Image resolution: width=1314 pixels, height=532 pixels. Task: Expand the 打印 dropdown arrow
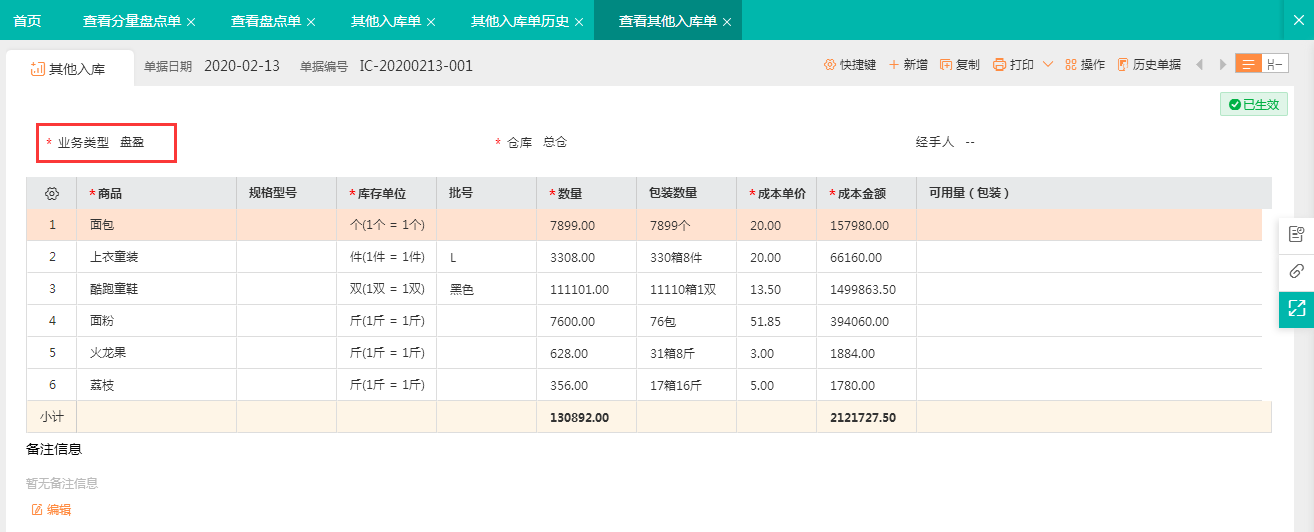(x=1047, y=65)
